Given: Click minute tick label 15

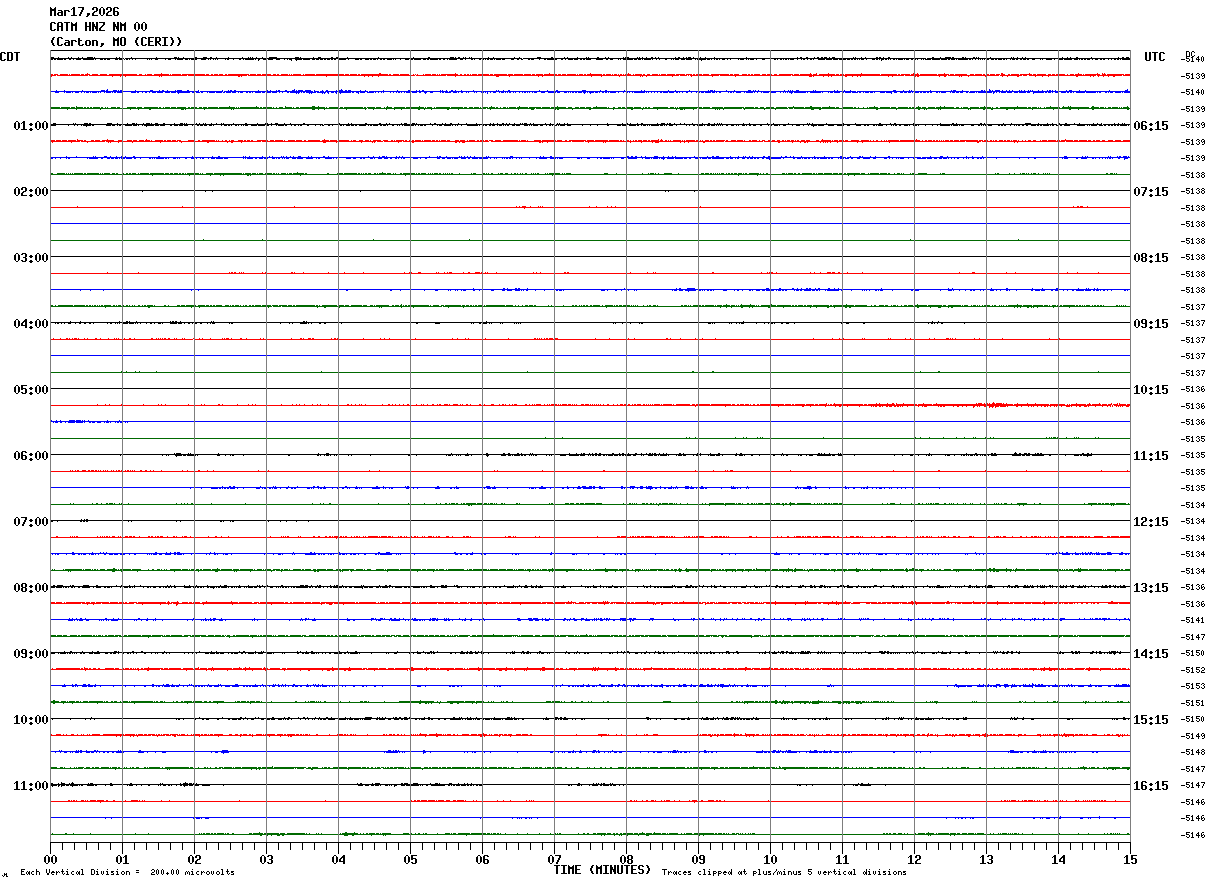Looking at the screenshot, I should click(x=1130, y=859).
